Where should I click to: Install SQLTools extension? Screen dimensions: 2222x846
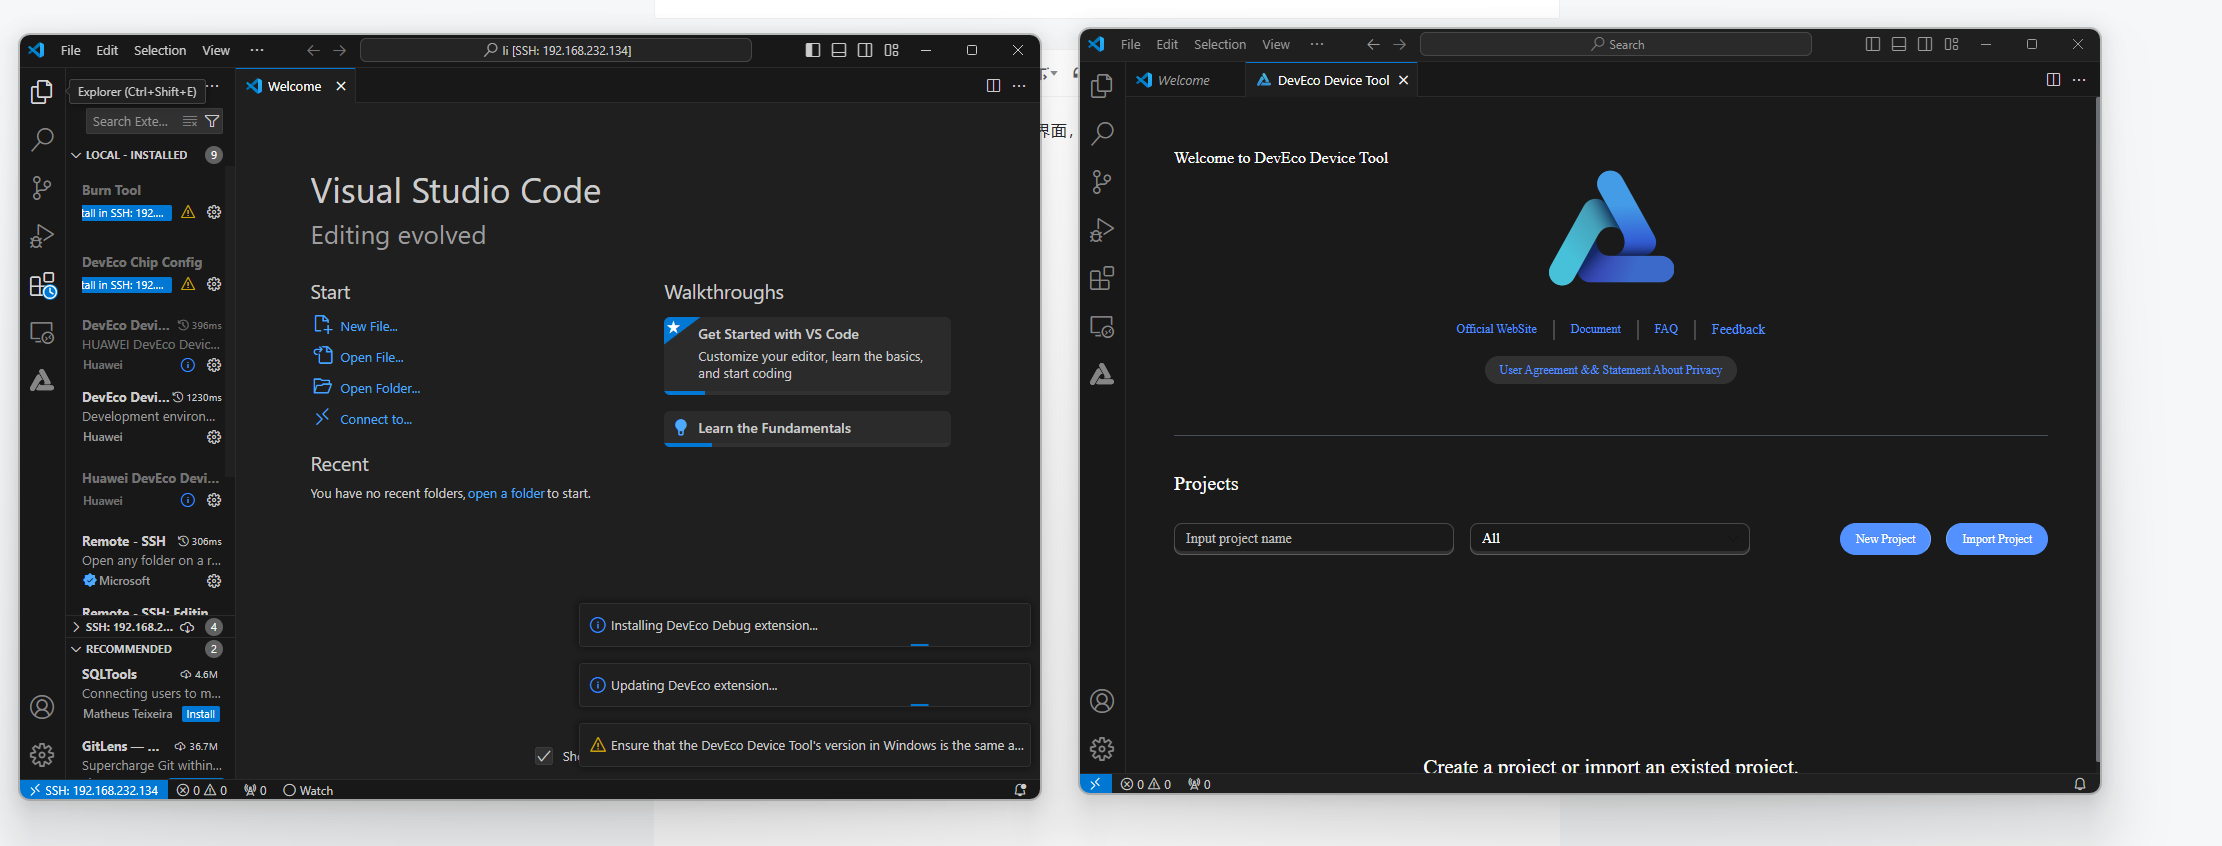[x=200, y=714]
